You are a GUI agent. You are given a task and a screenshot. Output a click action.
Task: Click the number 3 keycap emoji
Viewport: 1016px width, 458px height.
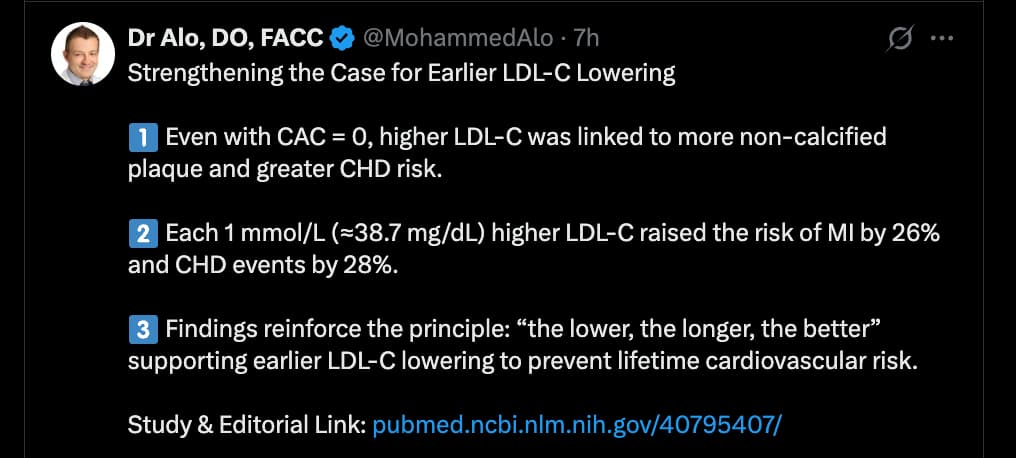pyautogui.click(x=142, y=330)
